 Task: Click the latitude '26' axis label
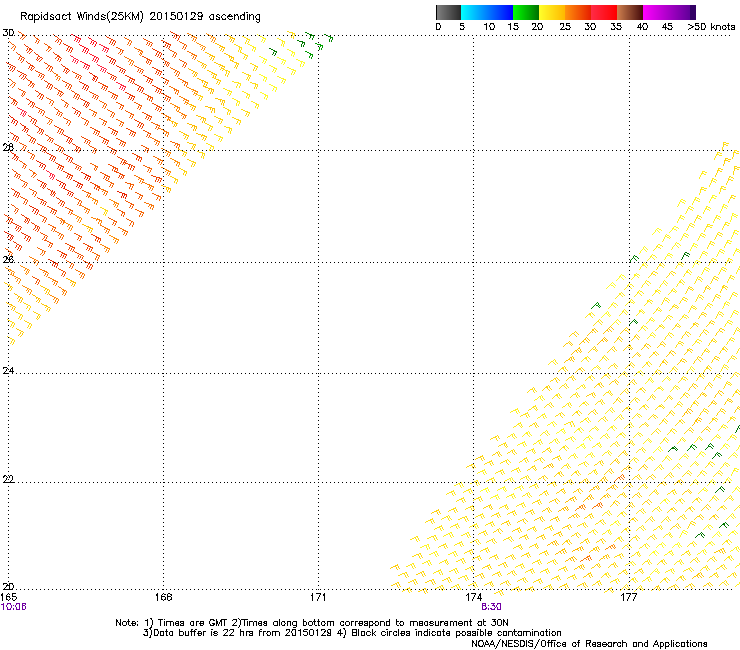pyautogui.click(x=8, y=259)
